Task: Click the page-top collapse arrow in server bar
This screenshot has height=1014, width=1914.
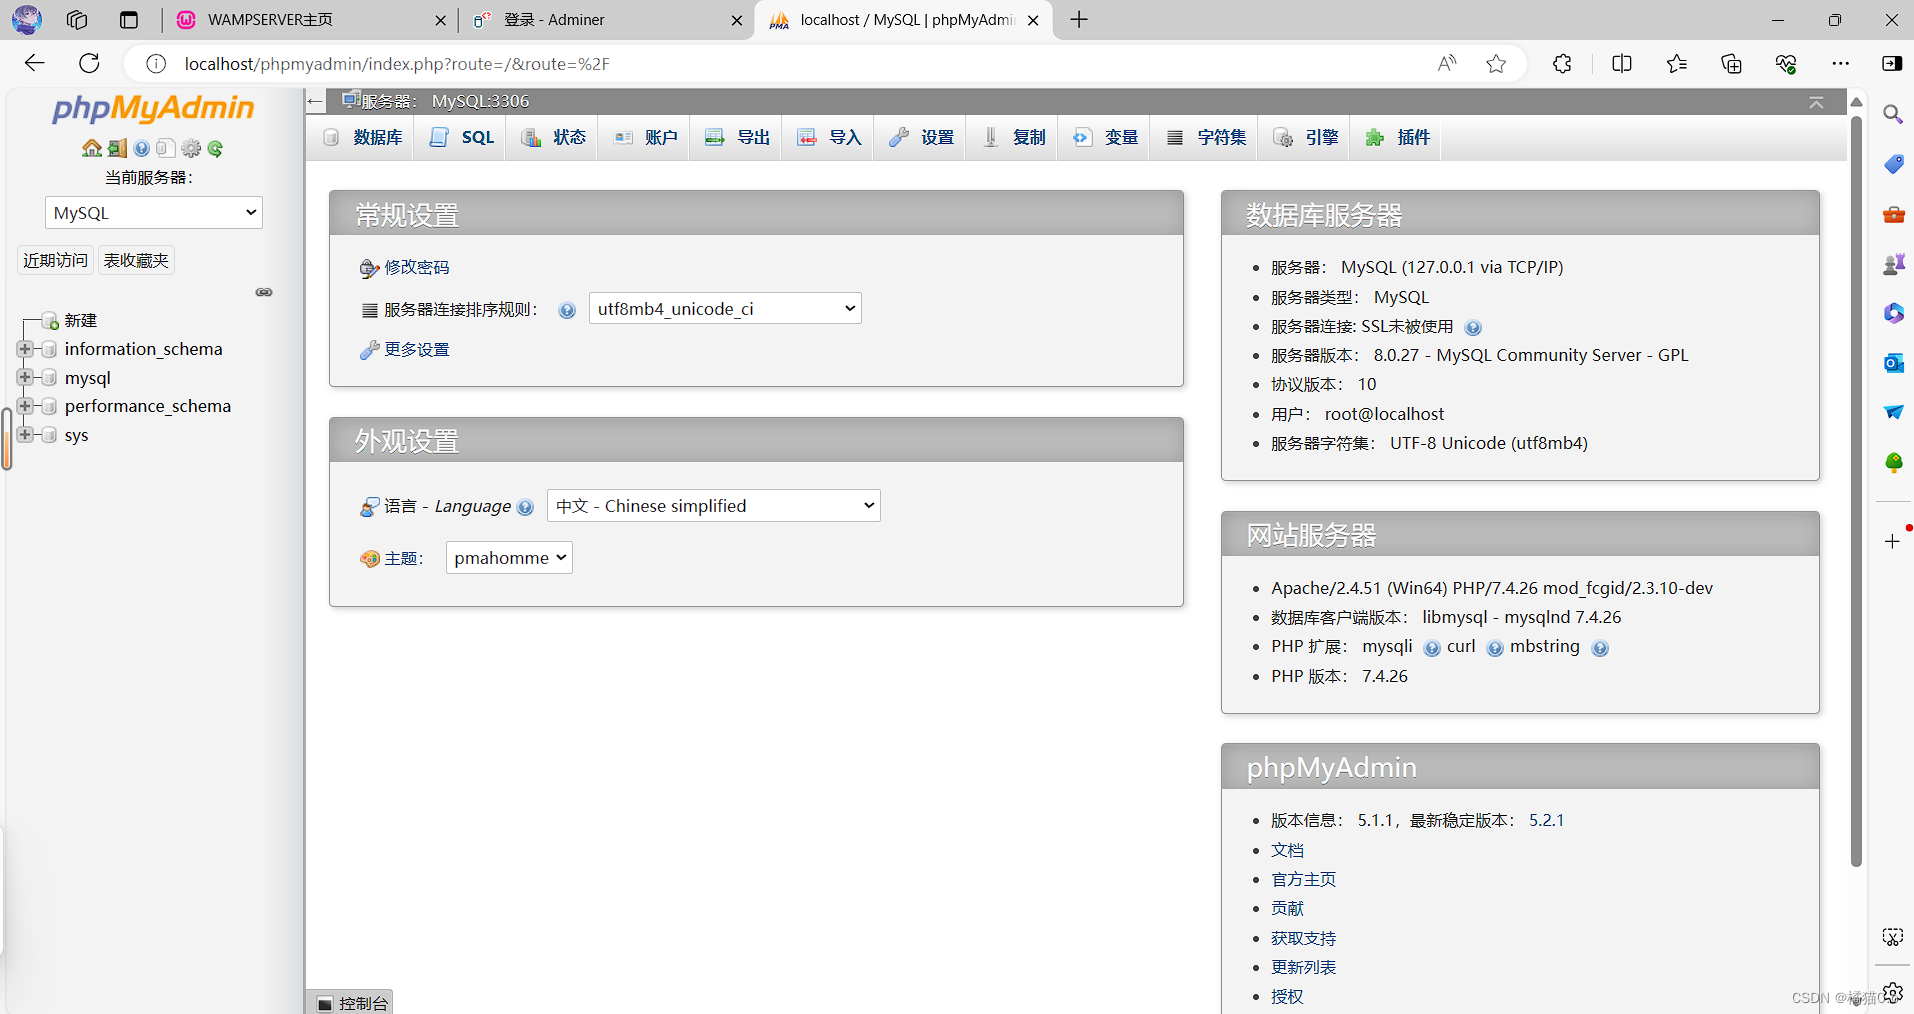Action: pyautogui.click(x=1816, y=102)
